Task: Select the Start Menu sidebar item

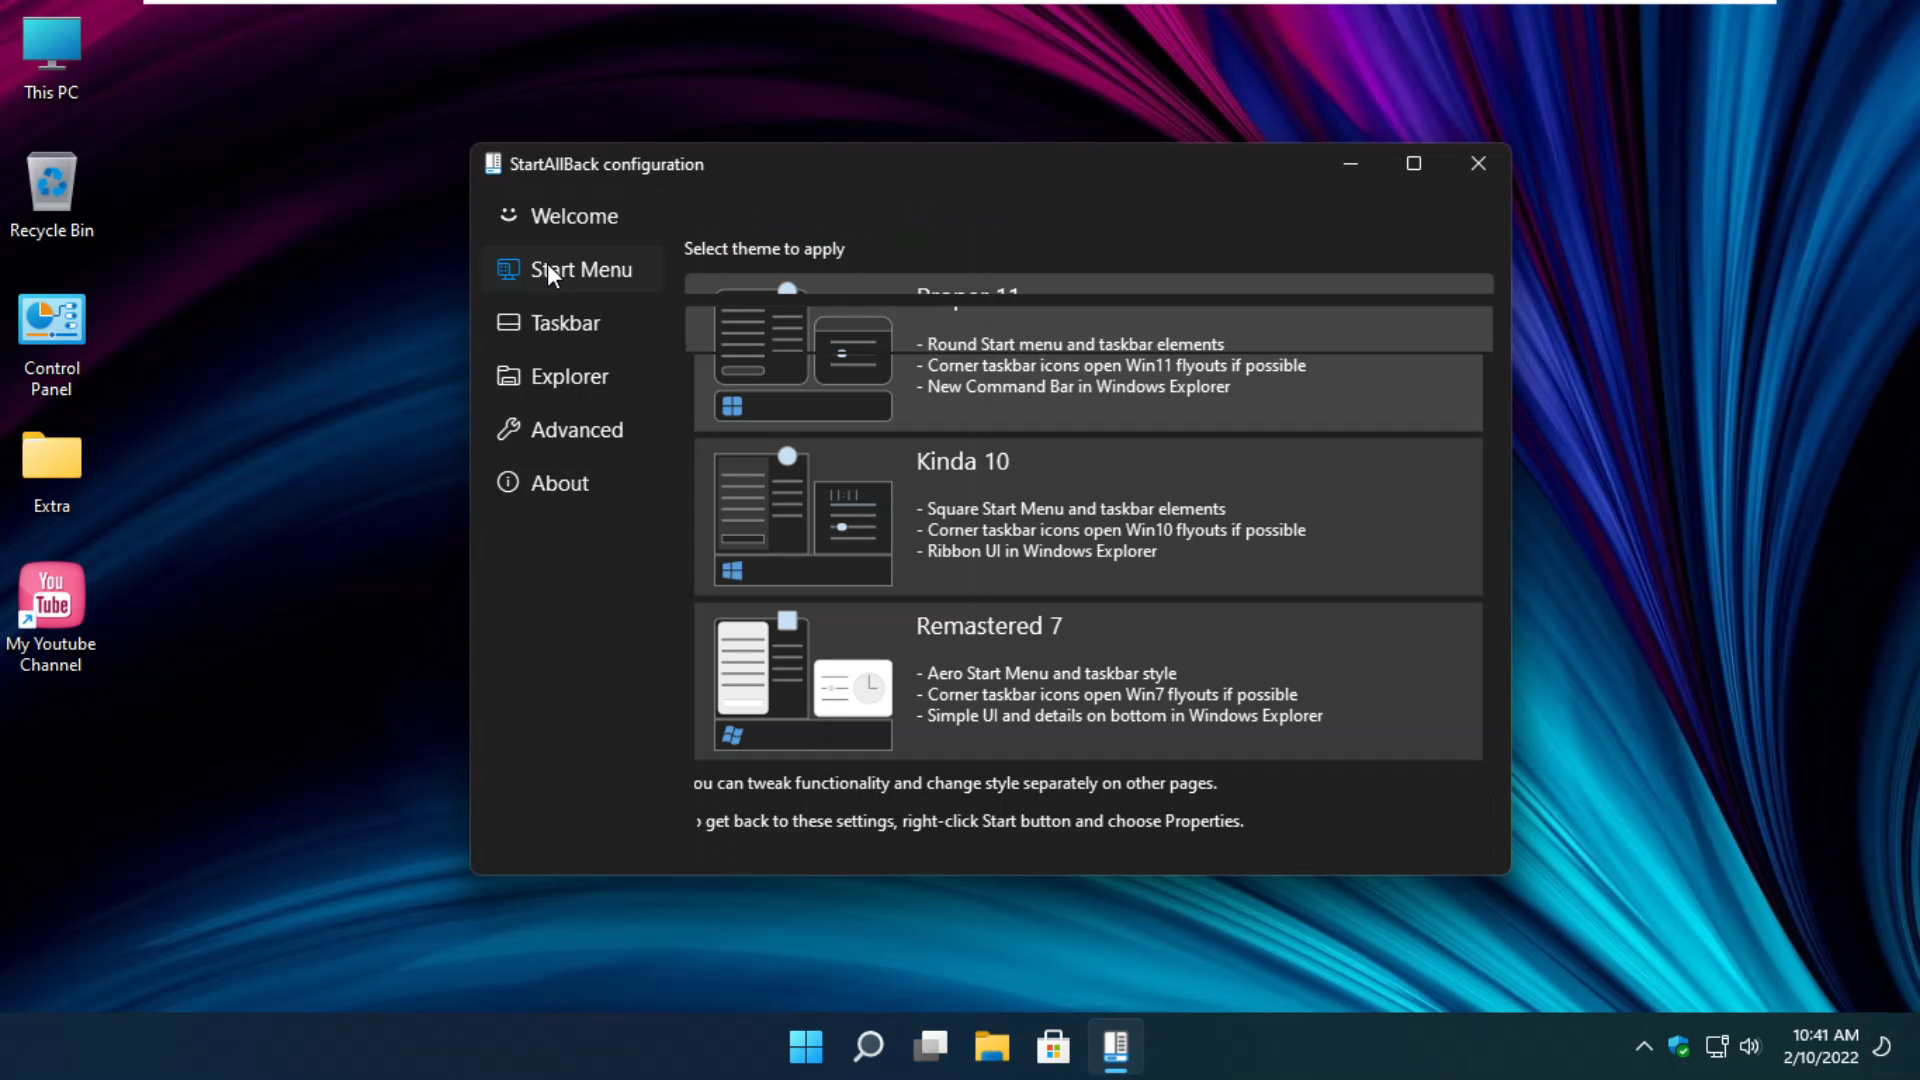Action: [573, 269]
